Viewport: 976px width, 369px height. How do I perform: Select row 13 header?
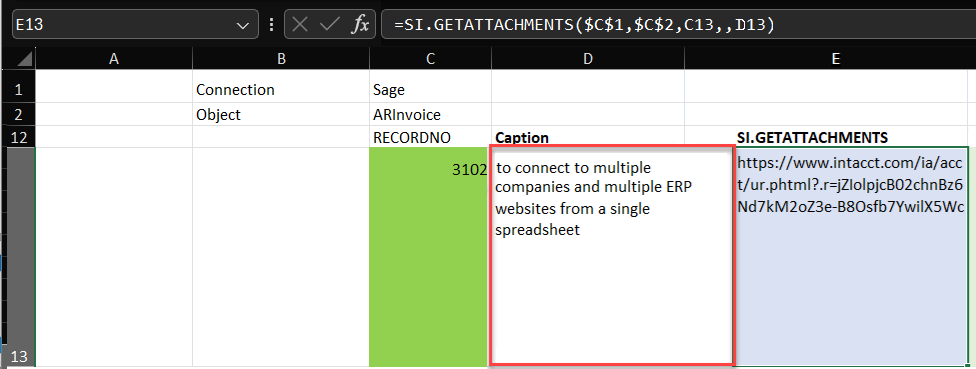(x=18, y=256)
